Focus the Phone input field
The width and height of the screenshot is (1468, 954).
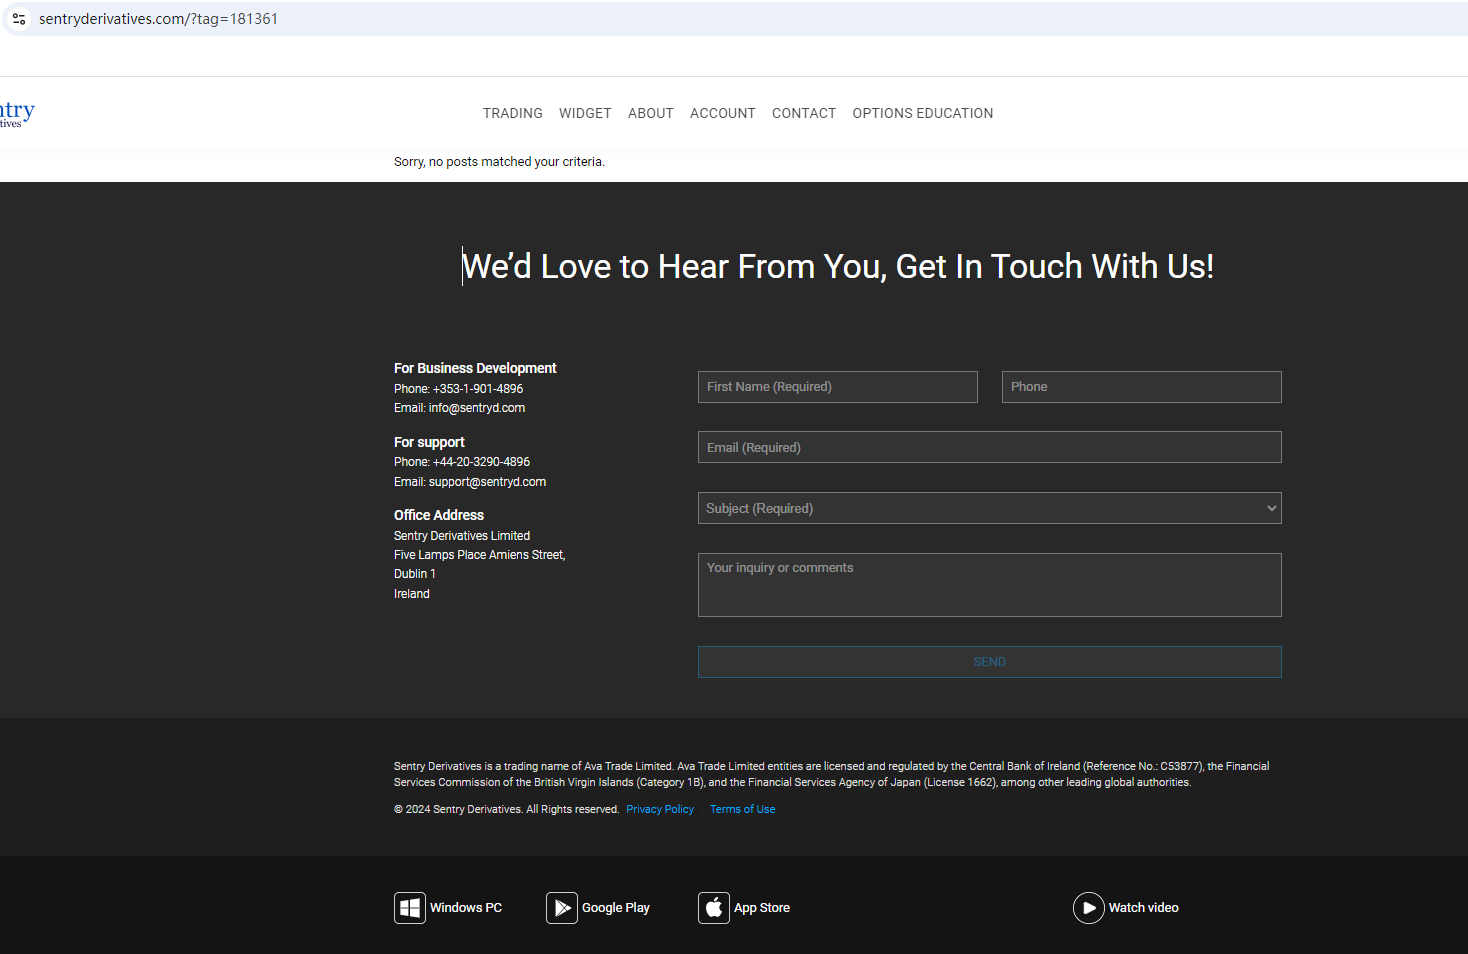click(x=1141, y=387)
